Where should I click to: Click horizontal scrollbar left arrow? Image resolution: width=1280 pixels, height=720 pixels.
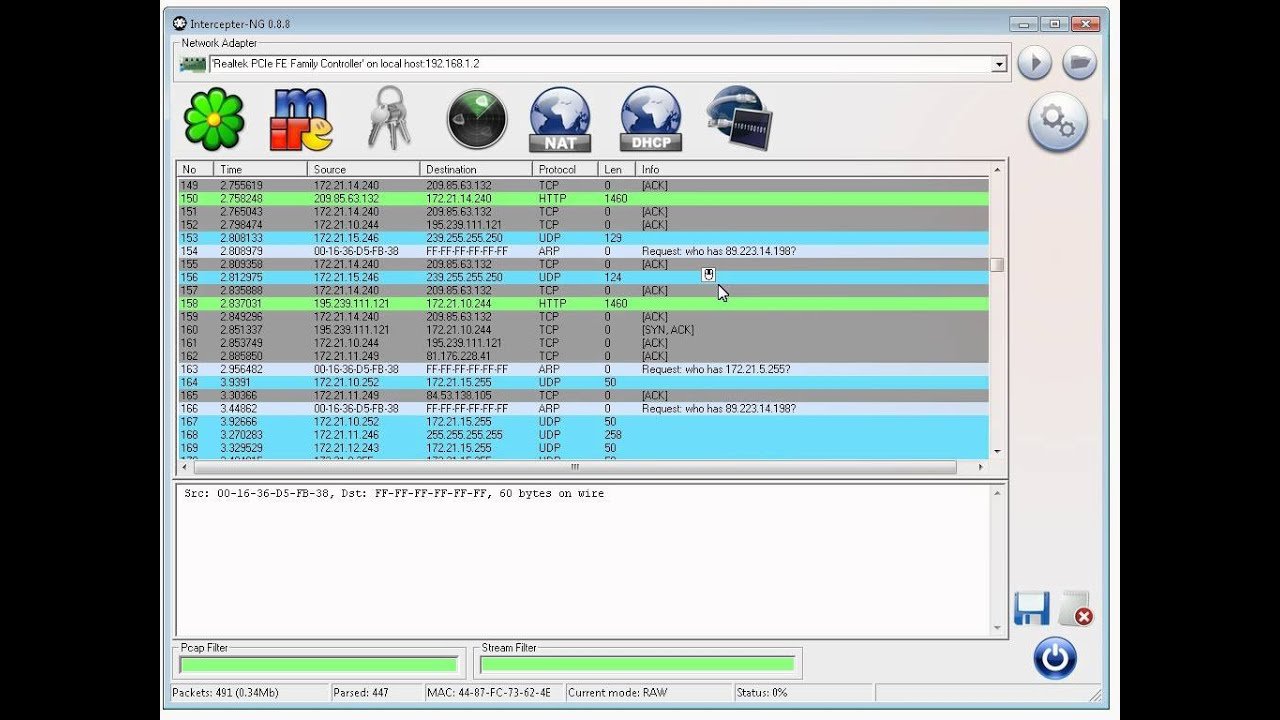coord(184,467)
